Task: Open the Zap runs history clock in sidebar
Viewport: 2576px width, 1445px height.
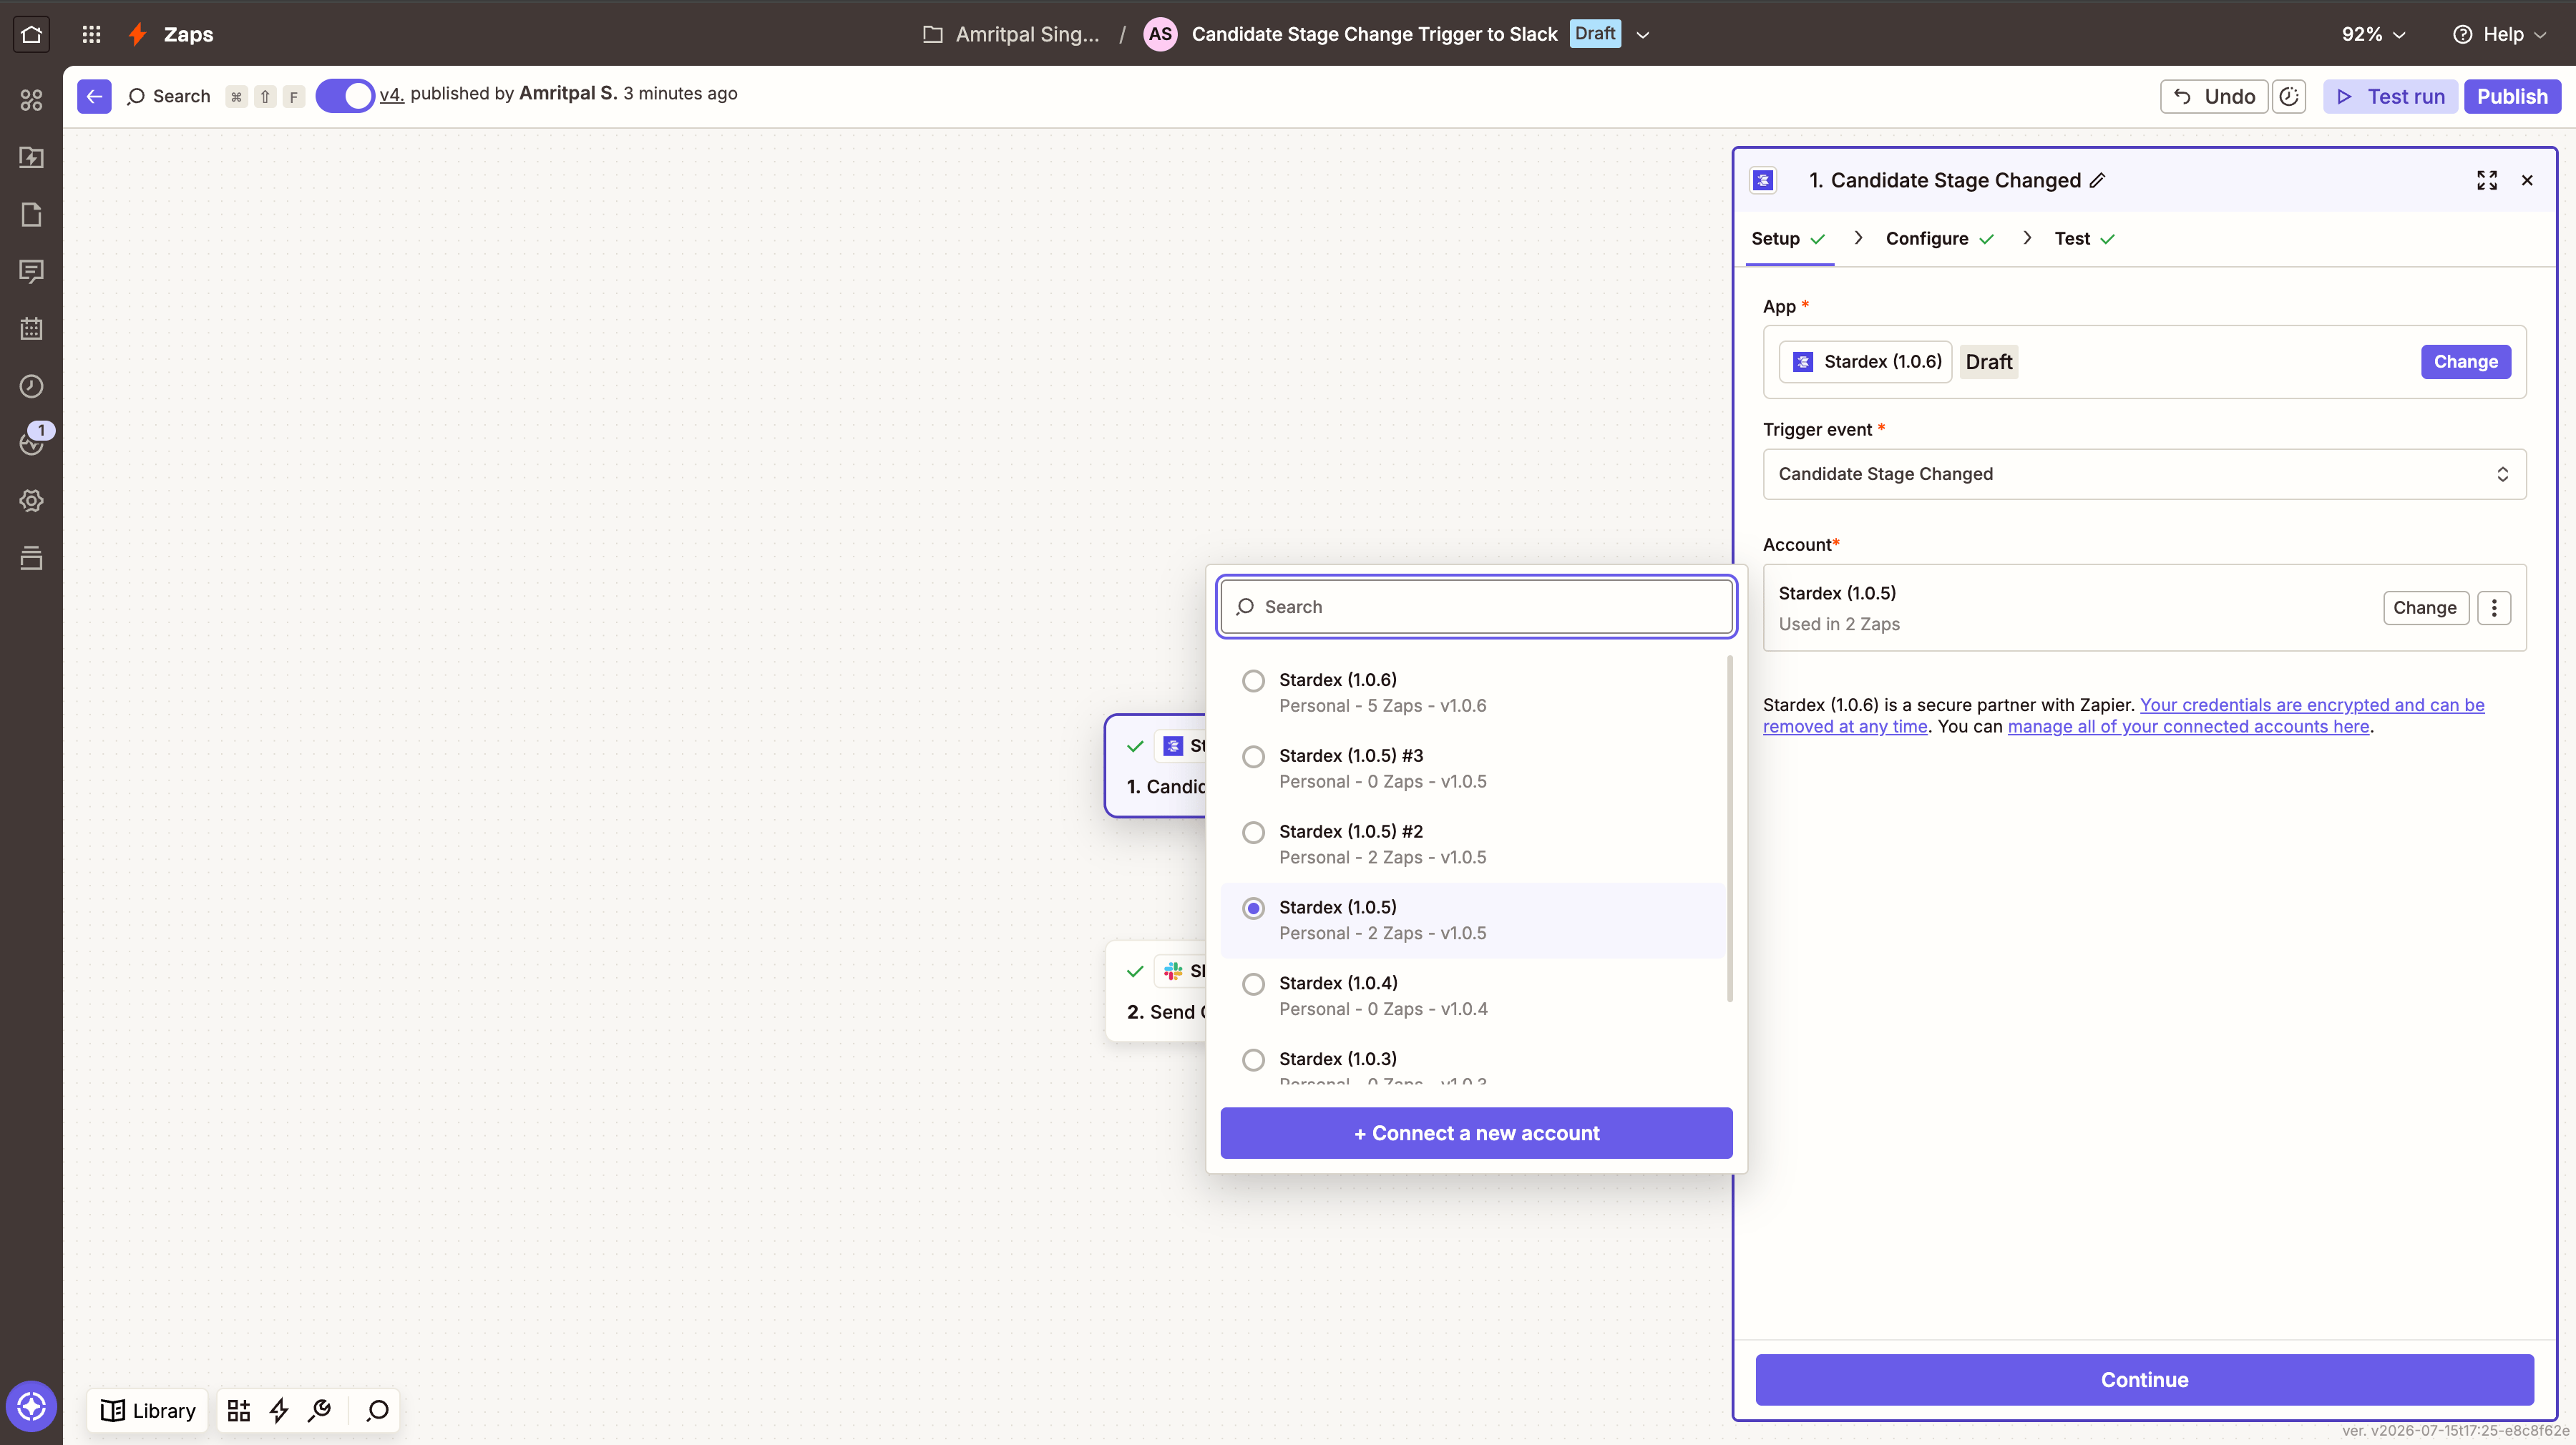Action: (31, 386)
